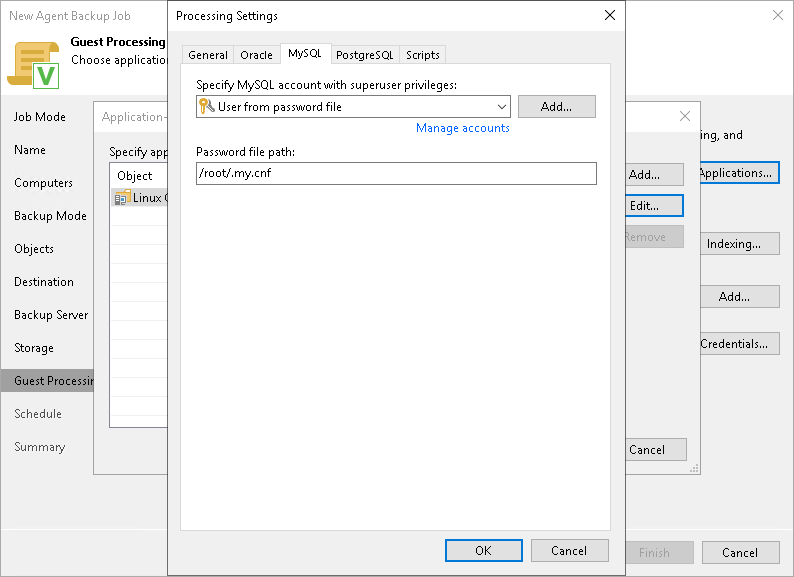Image resolution: width=794 pixels, height=577 pixels.
Task: Select the MySQL tab
Action: (305, 54)
